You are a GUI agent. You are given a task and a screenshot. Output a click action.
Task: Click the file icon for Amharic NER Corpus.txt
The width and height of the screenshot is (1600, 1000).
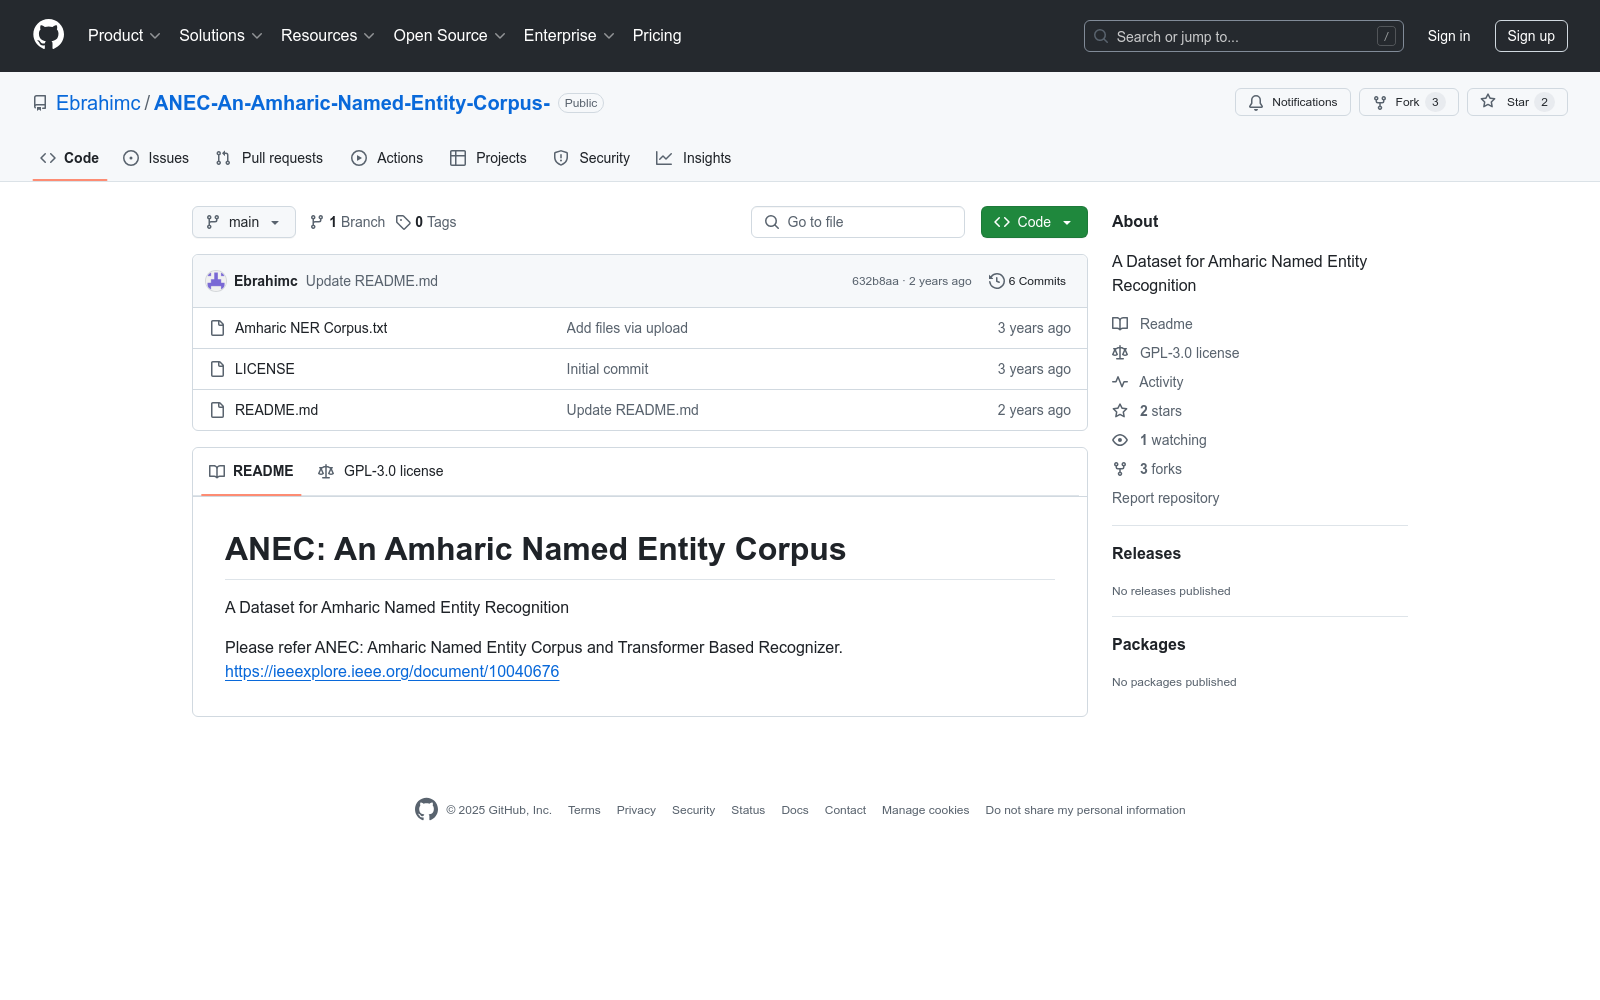tap(218, 328)
